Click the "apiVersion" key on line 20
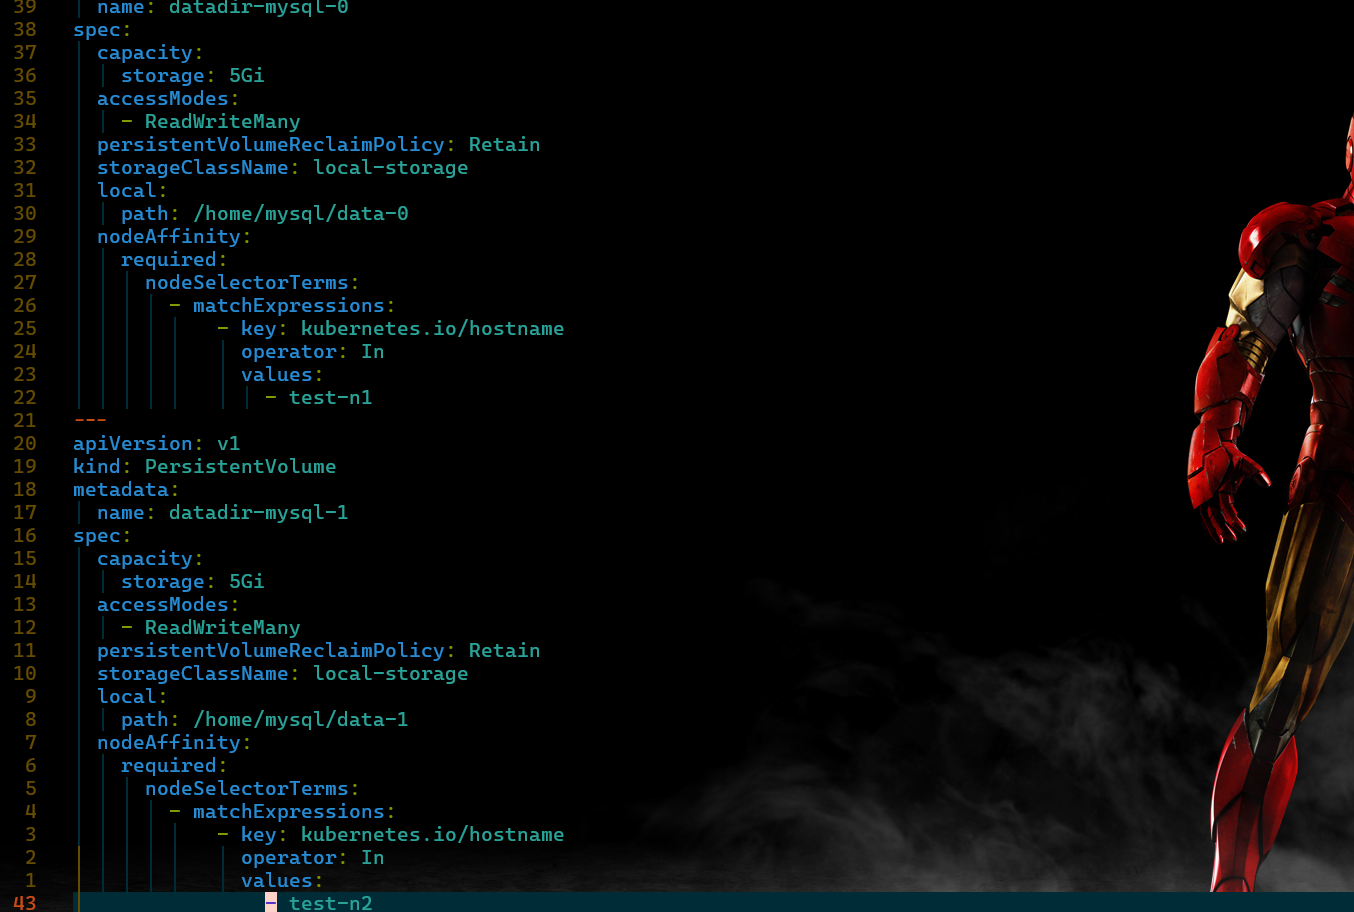The height and width of the screenshot is (912, 1354). point(133,443)
